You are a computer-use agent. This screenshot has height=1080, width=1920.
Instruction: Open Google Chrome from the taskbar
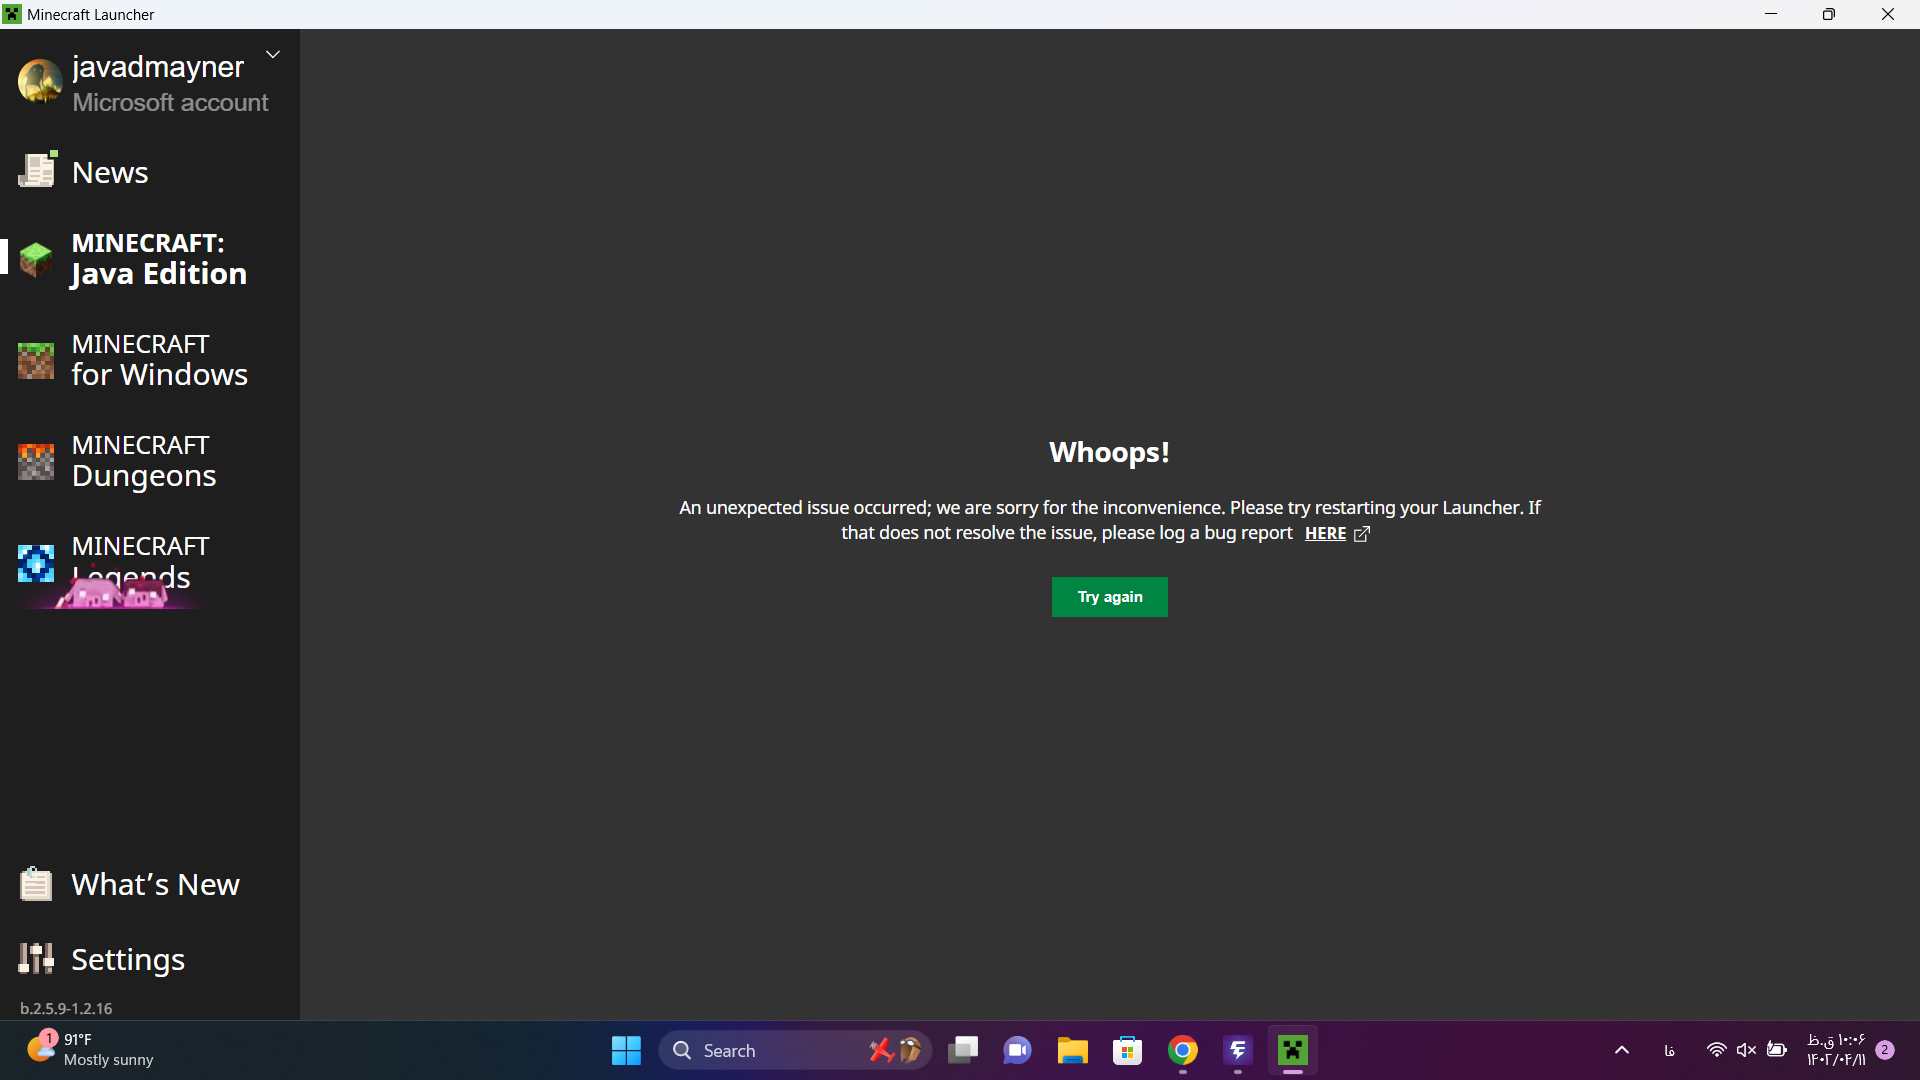pos(1182,1050)
